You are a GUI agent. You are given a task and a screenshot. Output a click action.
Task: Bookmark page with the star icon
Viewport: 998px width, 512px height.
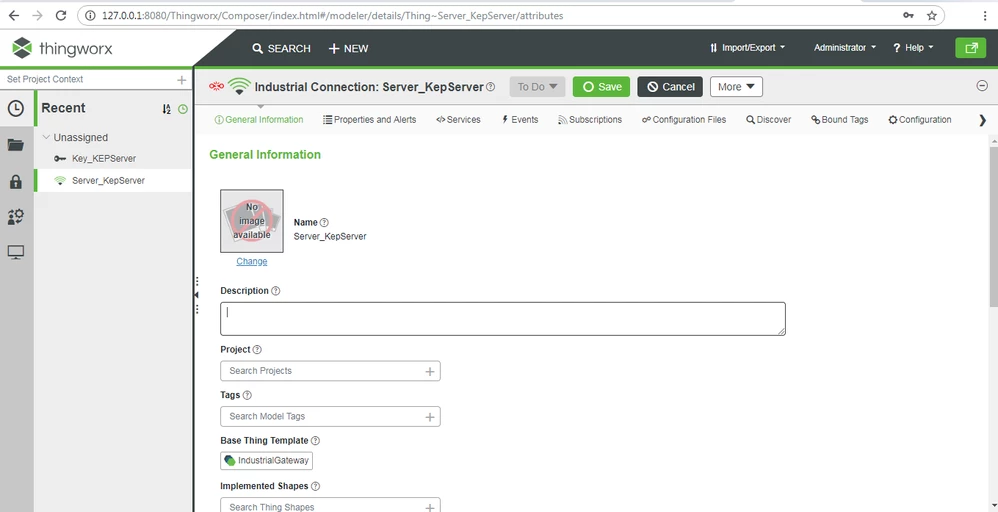(x=932, y=15)
